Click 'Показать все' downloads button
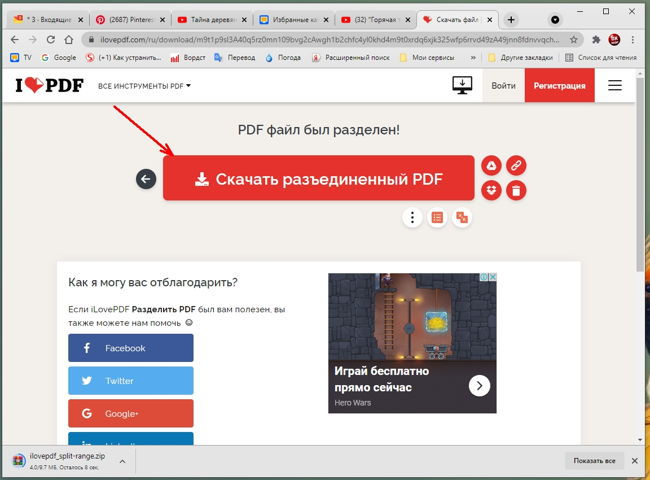 (594, 461)
